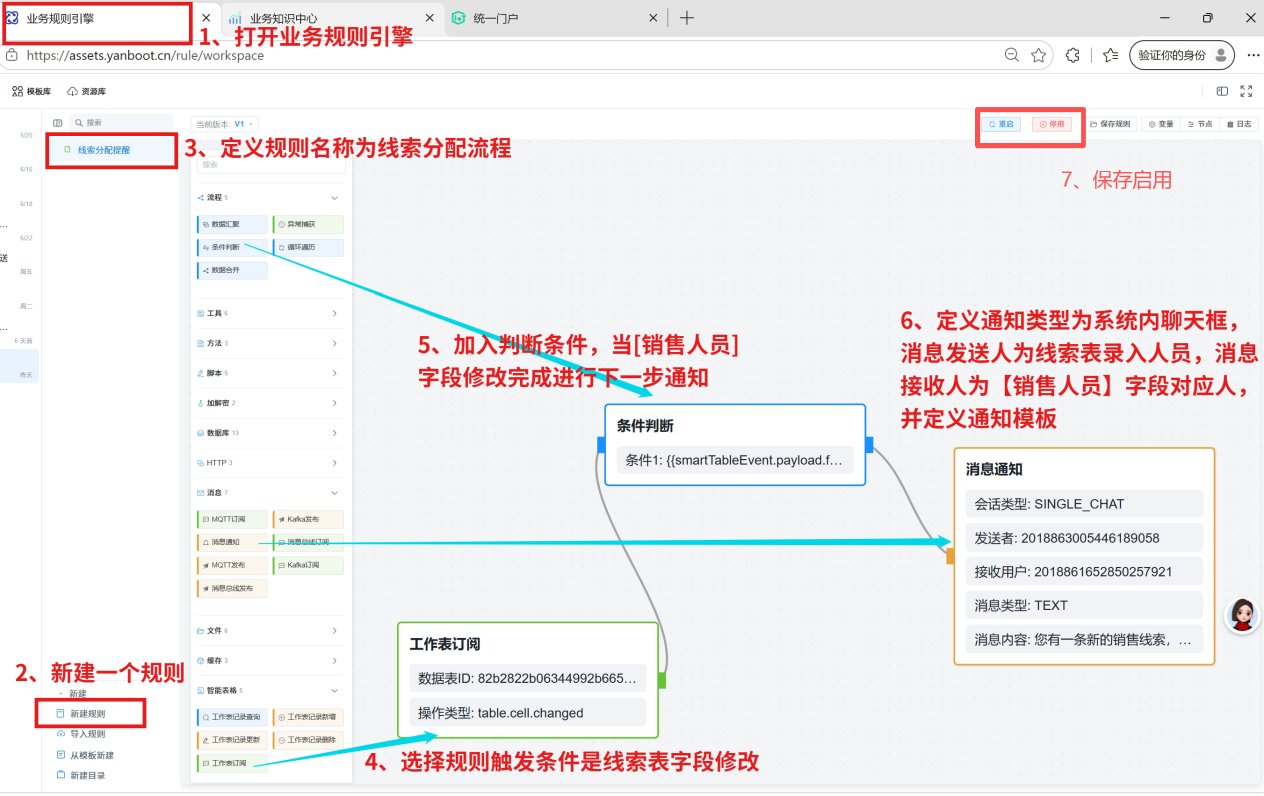Click the 保存规则 button
The height and width of the screenshot is (796, 1264).
1110,124
